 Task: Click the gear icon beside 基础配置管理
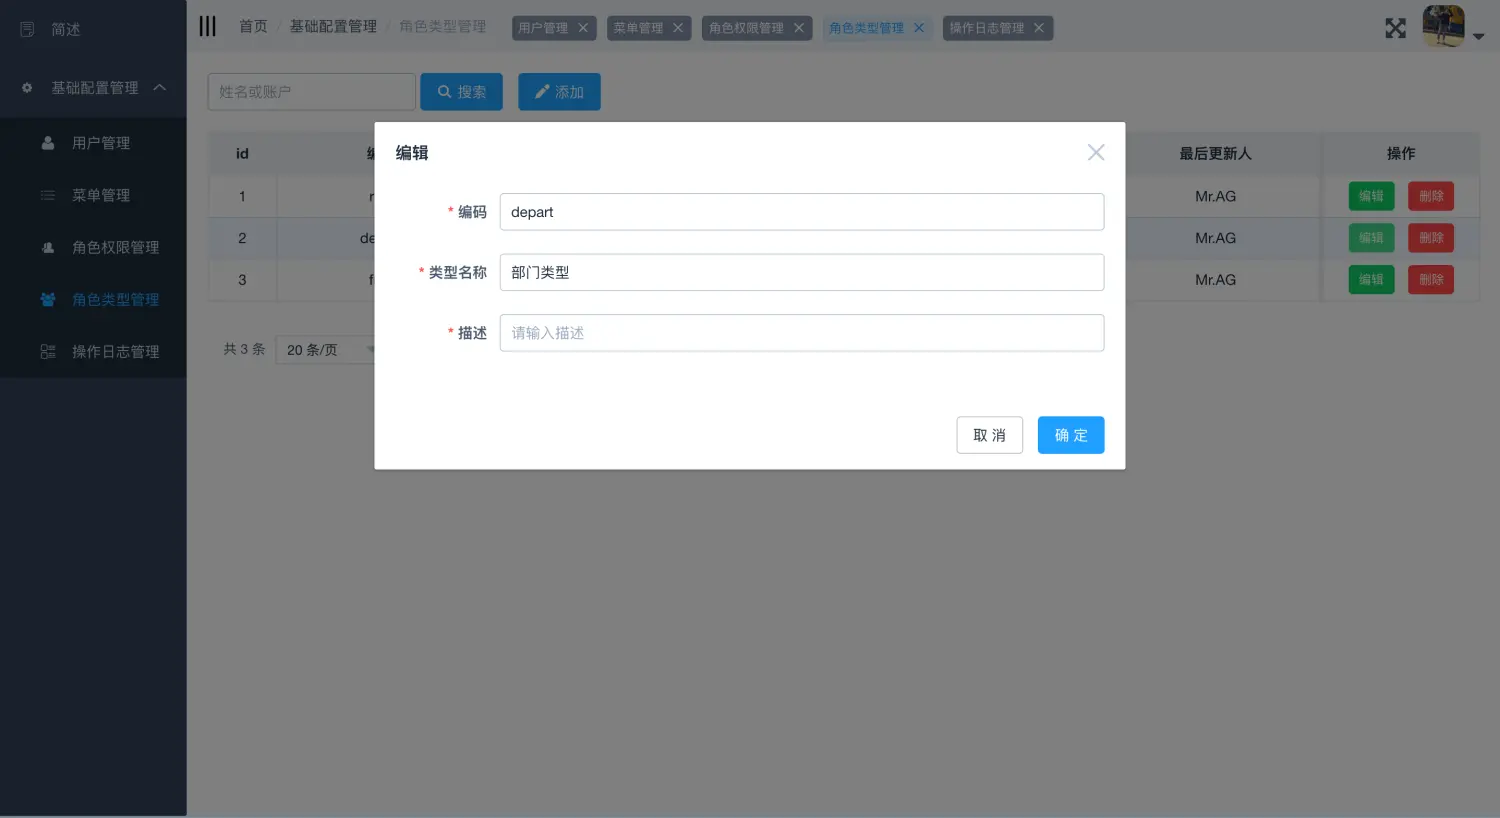click(27, 88)
